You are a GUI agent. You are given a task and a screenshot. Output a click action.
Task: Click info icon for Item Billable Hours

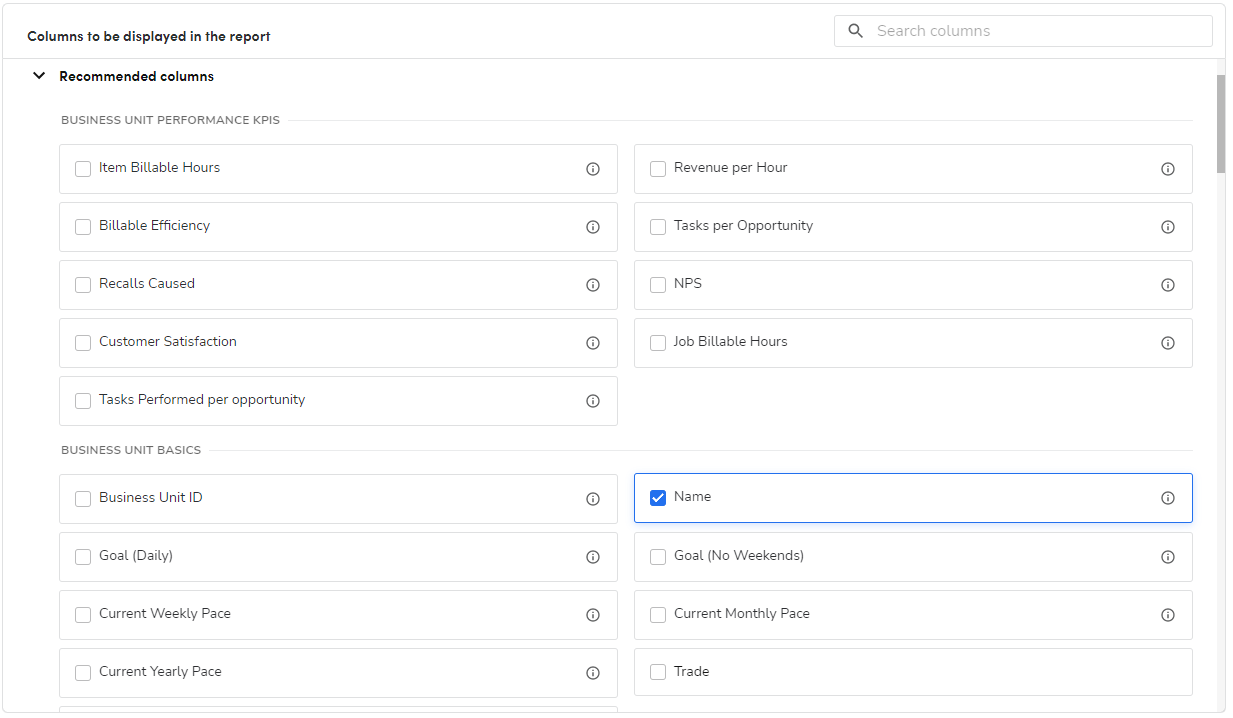tap(593, 169)
